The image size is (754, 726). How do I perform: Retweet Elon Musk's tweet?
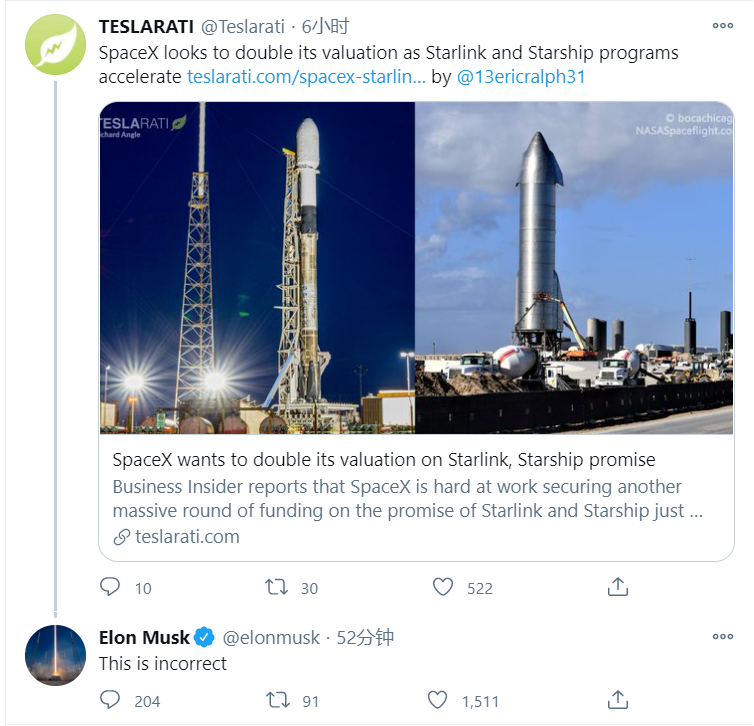pos(276,700)
